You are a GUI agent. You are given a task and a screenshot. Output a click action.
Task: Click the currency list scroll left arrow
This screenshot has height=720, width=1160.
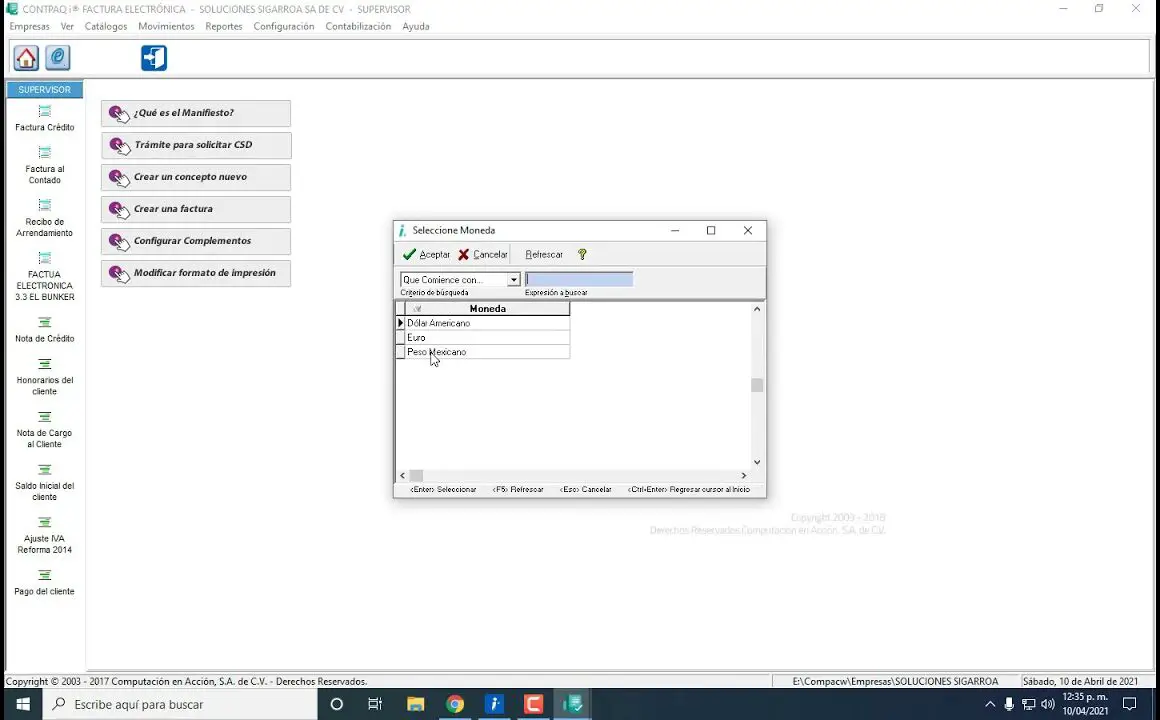pyautogui.click(x=402, y=475)
